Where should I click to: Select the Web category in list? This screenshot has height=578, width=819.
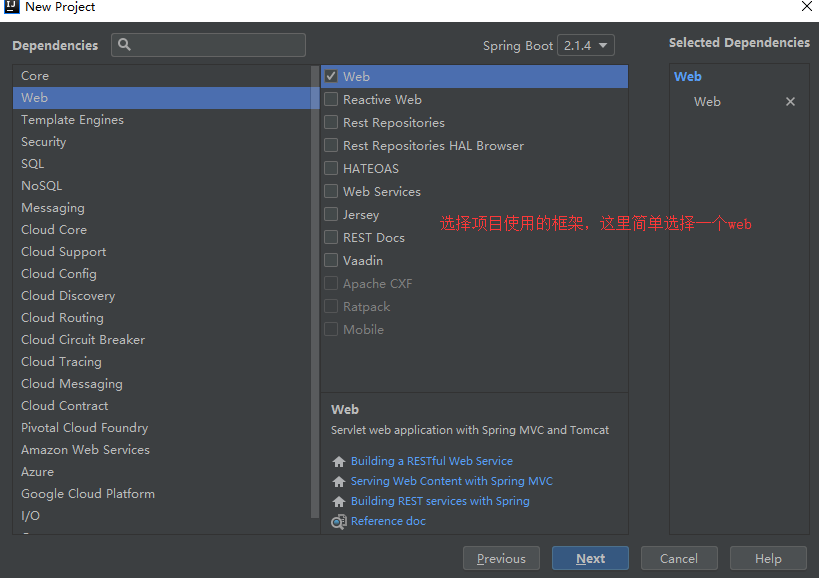pos(162,98)
